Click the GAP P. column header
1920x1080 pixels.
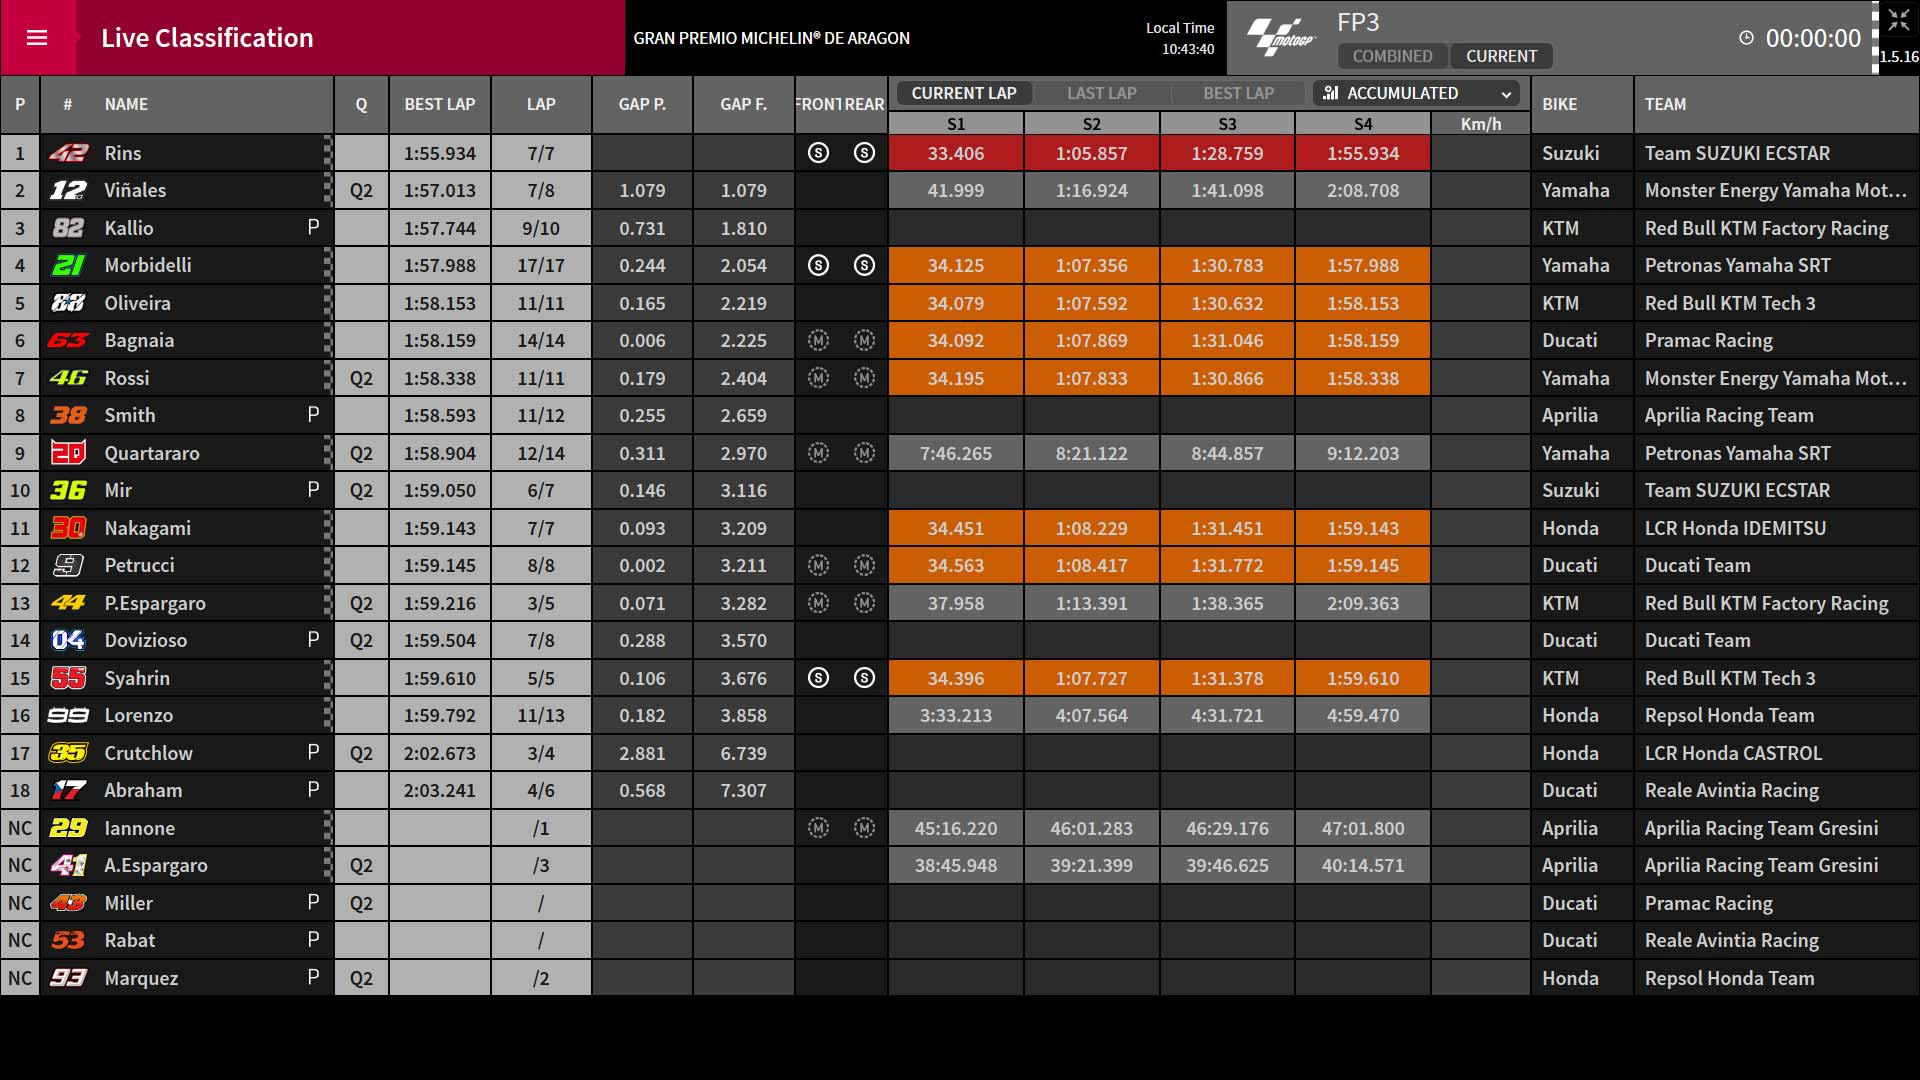point(642,104)
